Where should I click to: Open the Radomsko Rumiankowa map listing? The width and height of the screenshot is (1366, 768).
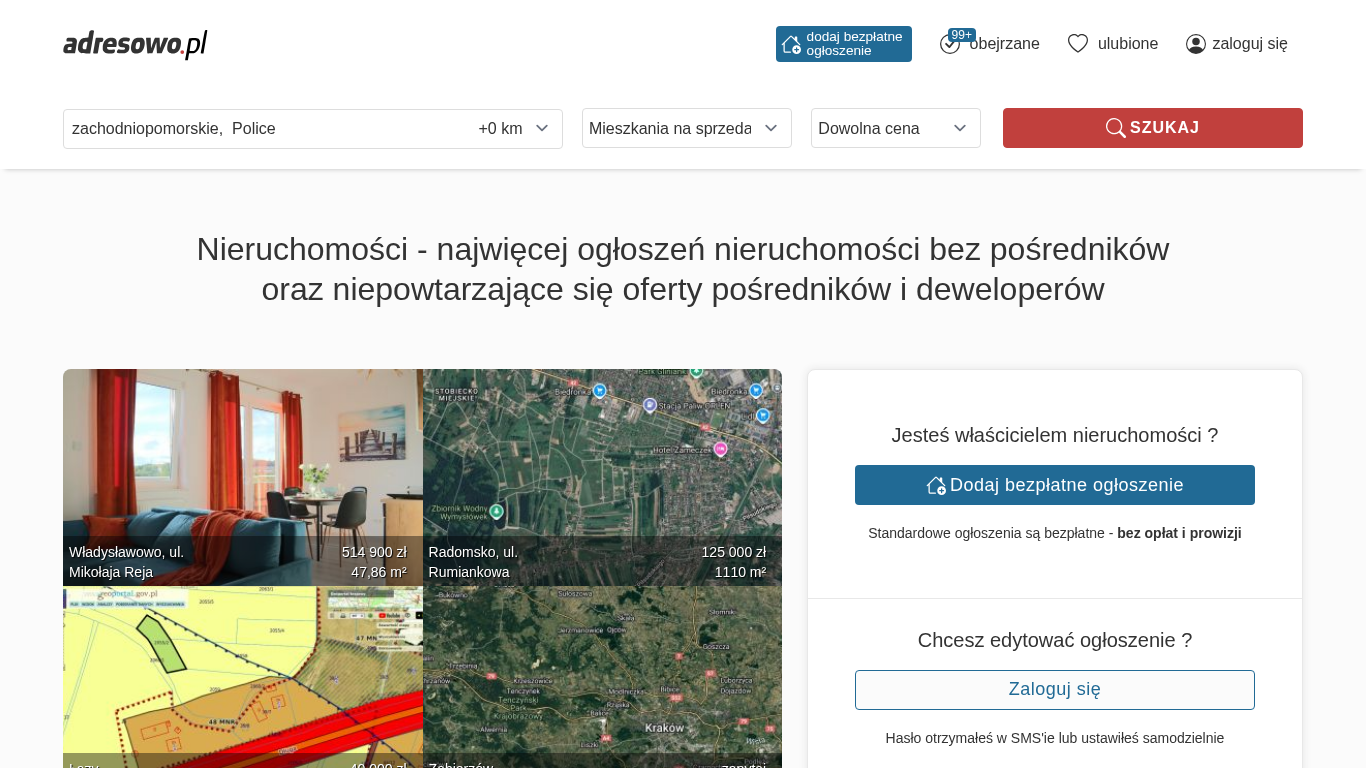point(602,460)
